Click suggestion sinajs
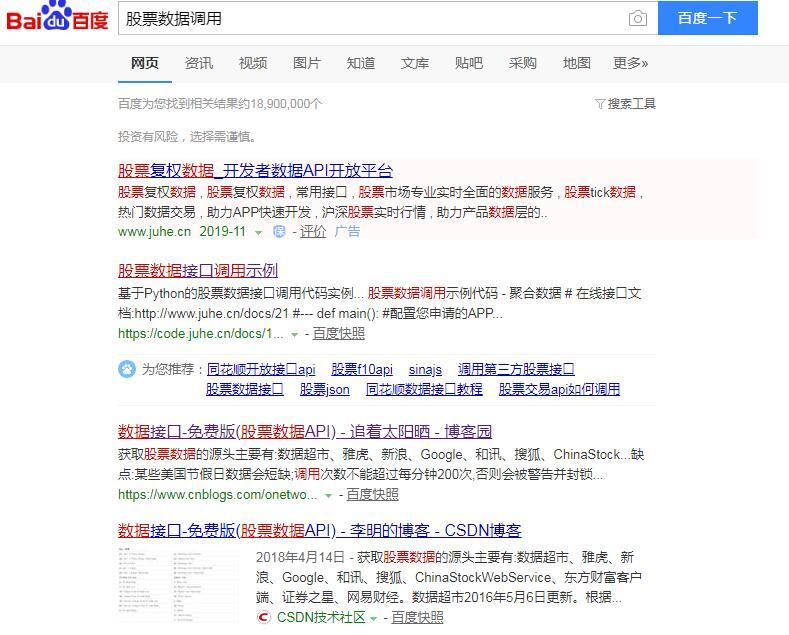Image resolution: width=789 pixels, height=635 pixels. pyautogui.click(x=425, y=369)
